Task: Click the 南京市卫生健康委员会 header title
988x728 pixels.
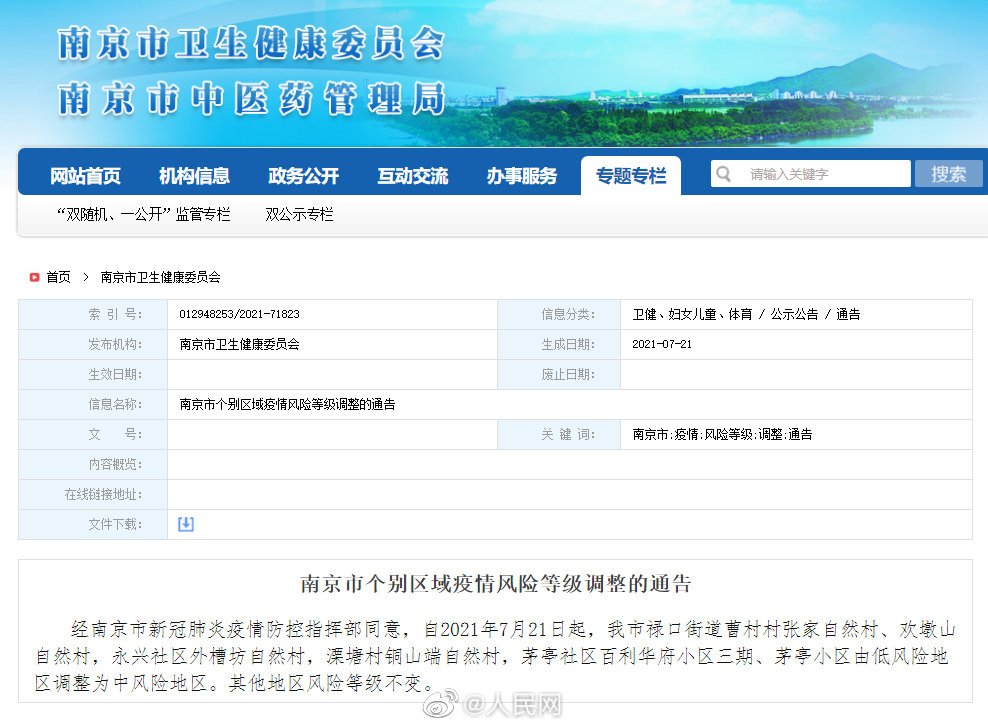Action: pyautogui.click(x=250, y=44)
